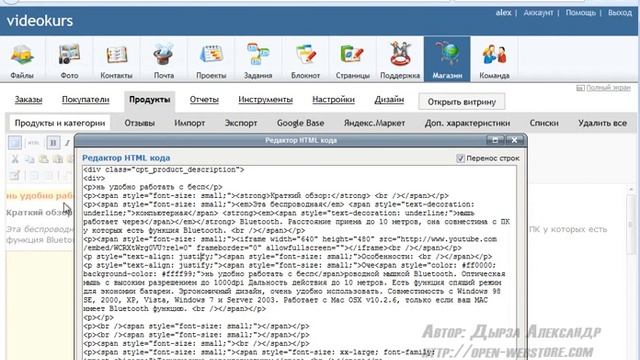Image resolution: width=640 pixels, height=360 pixels.
Task: Open the Контакты module
Action: 116,59
